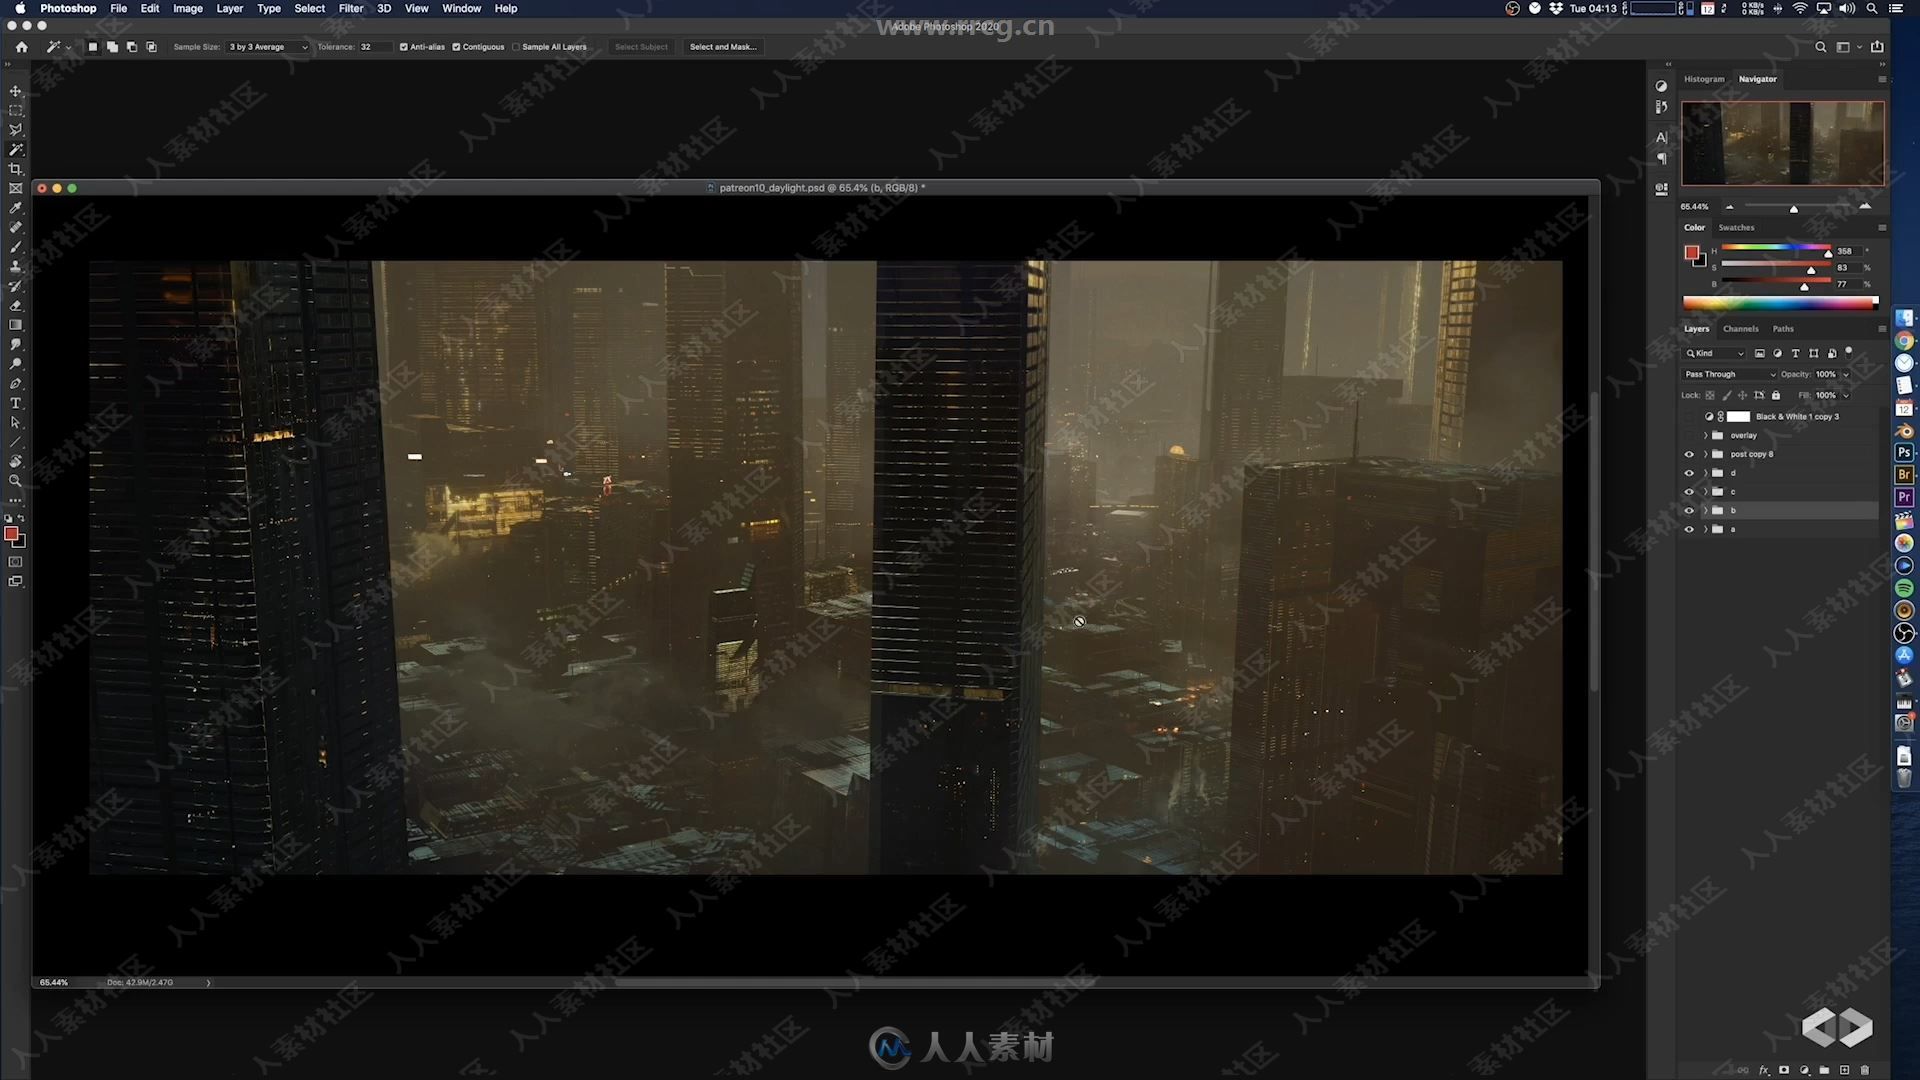Expand Sample Size dropdown
1920x1080 pixels.
(x=299, y=46)
